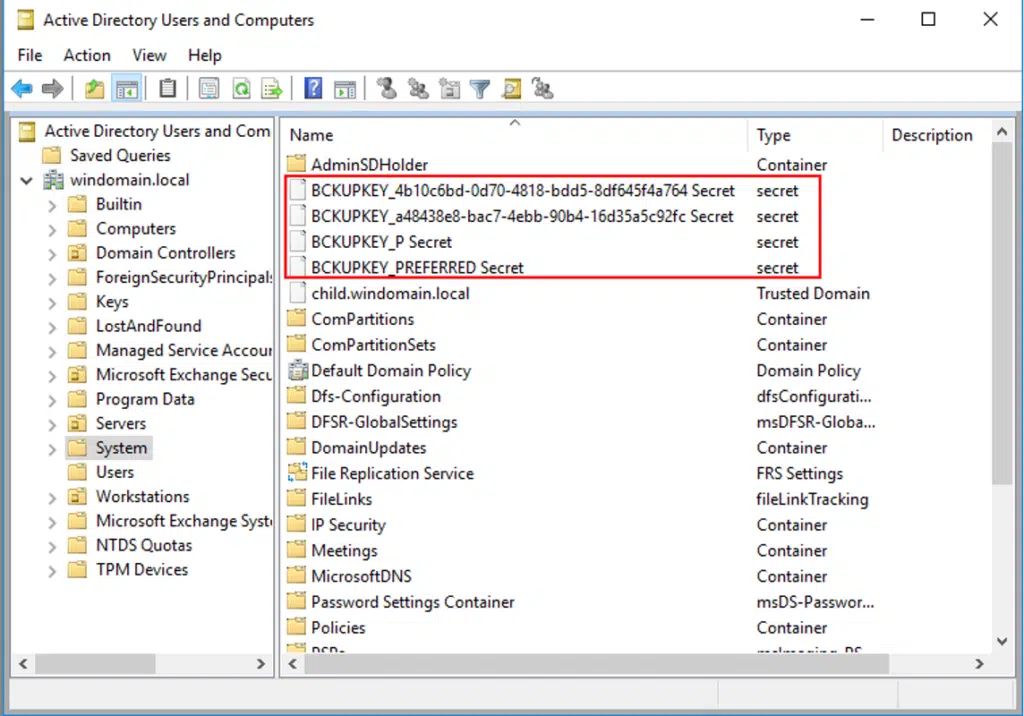Click the BCKUPKEY_P Secret document icon
Viewport: 1024px width, 716px height.
pyautogui.click(x=298, y=242)
